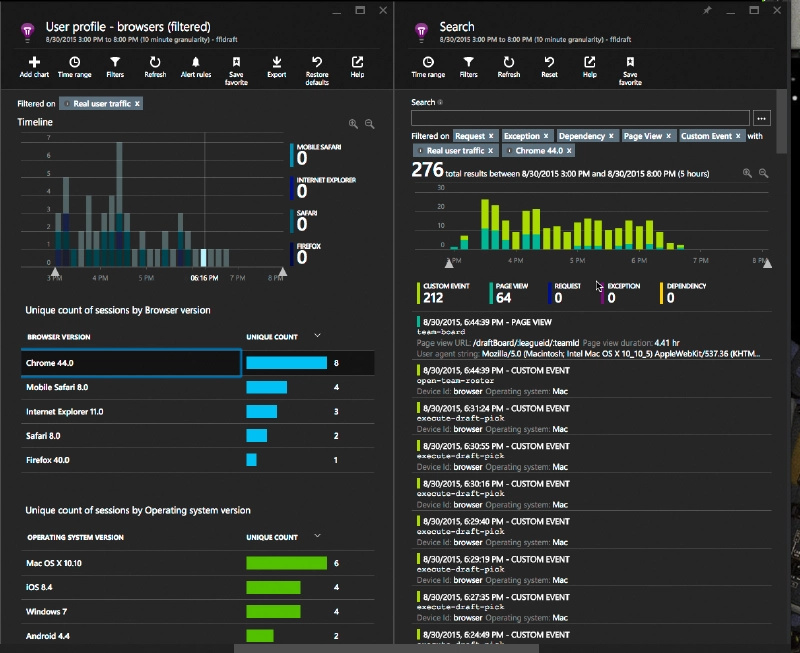Select the iOS 8.4 row
Viewport: 800px width, 653px height.
click(197, 587)
